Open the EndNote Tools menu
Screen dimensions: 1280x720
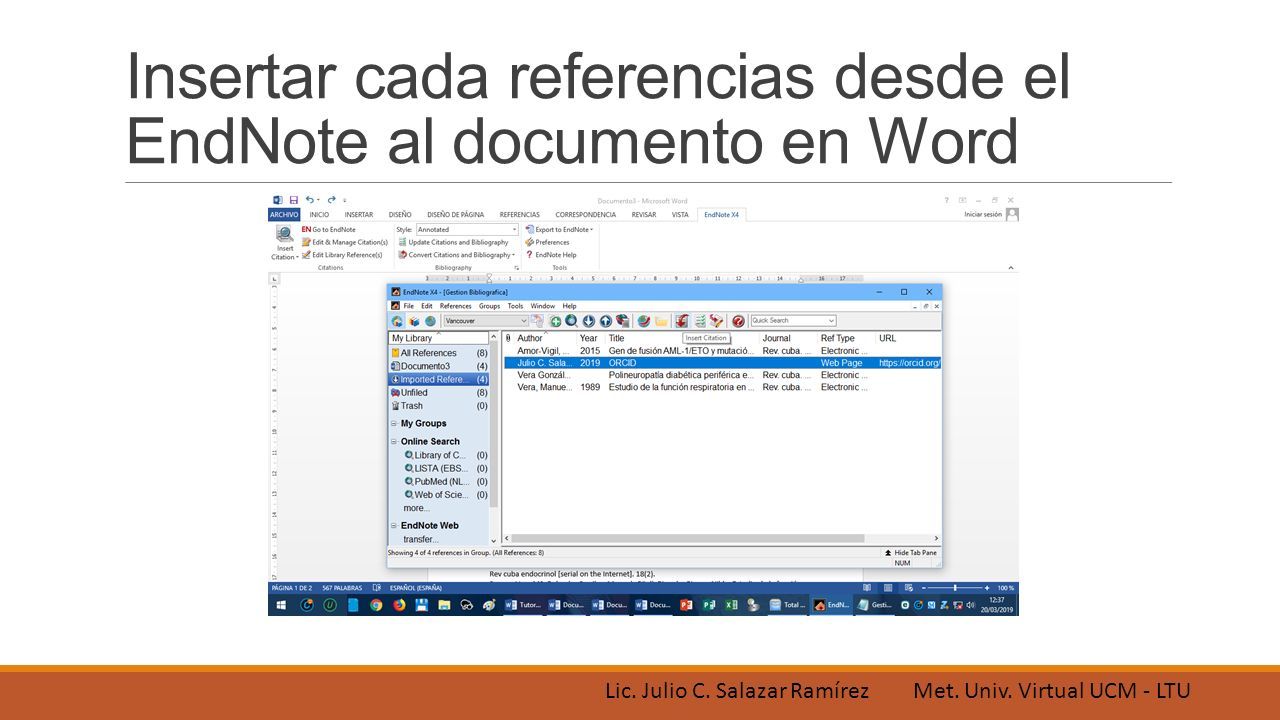515,306
